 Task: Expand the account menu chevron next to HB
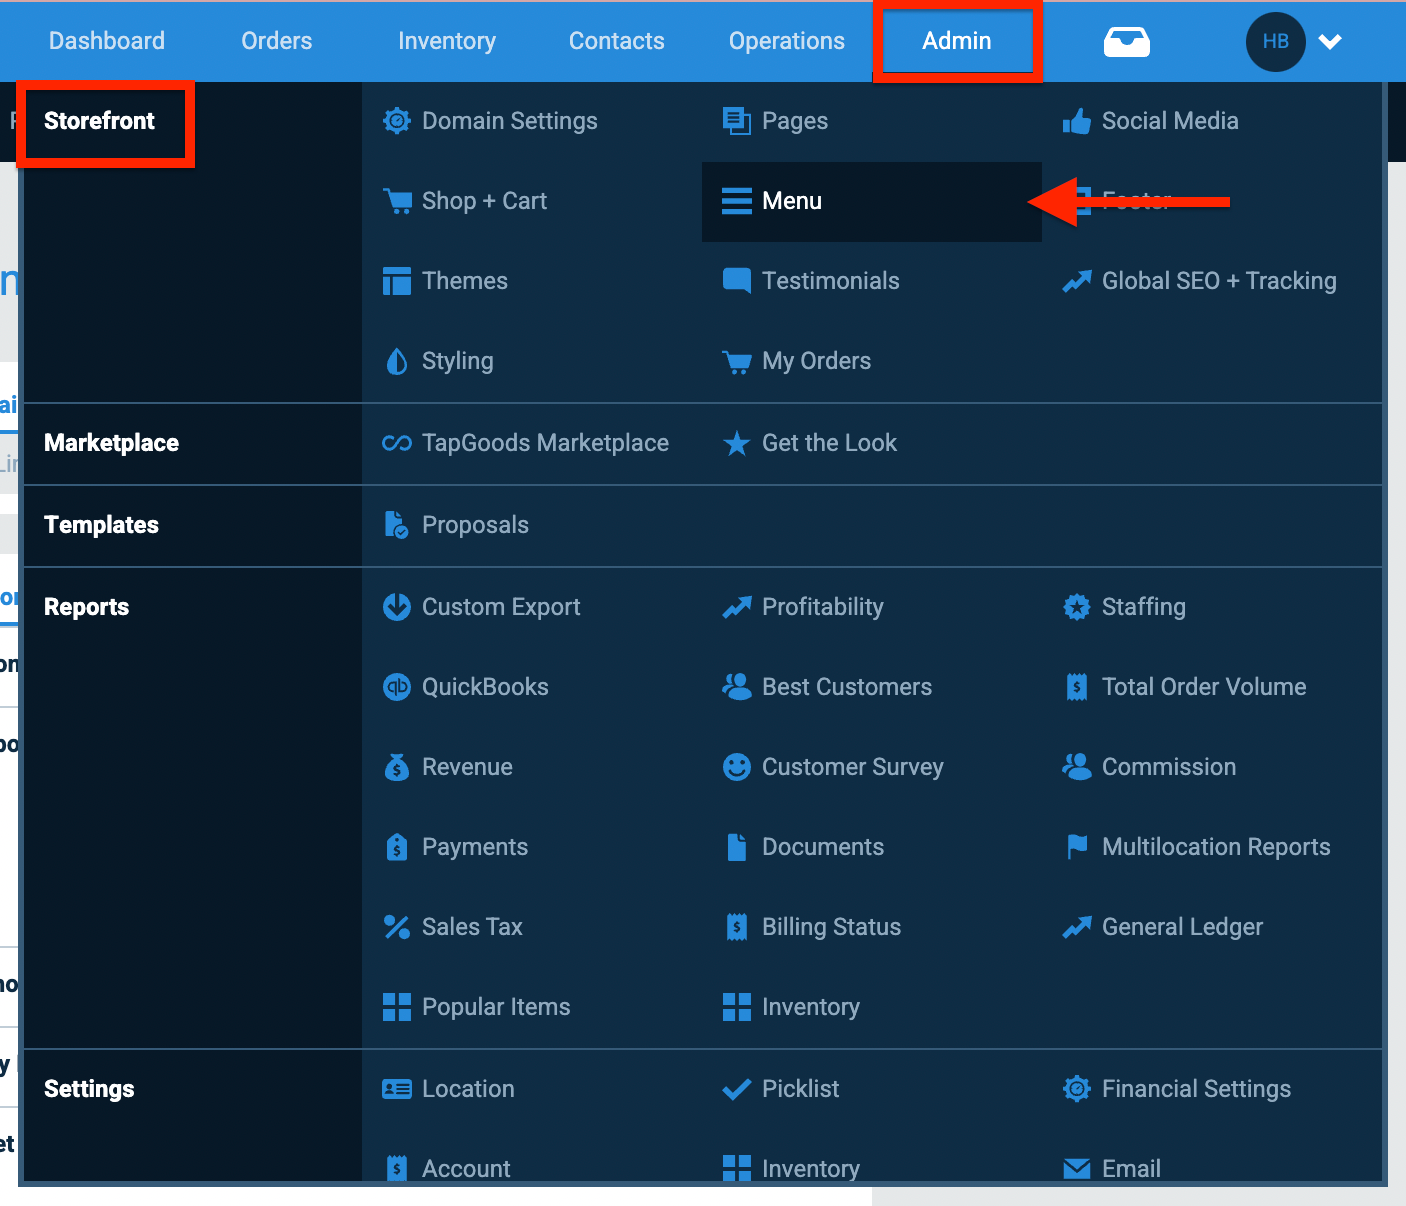coord(1331,41)
